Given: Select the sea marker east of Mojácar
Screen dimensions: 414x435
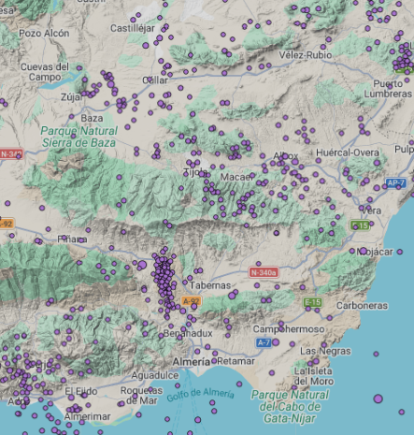Looking at the screenshot, I should 400,252.
